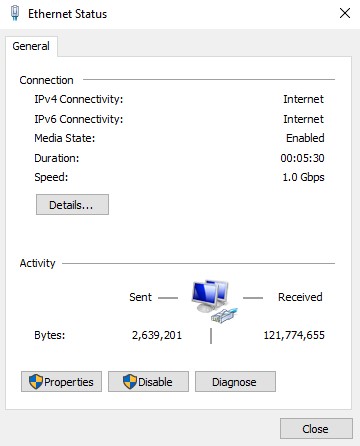Click the sent bytes count 2,639,201
This screenshot has width=360, height=446.
157,335
